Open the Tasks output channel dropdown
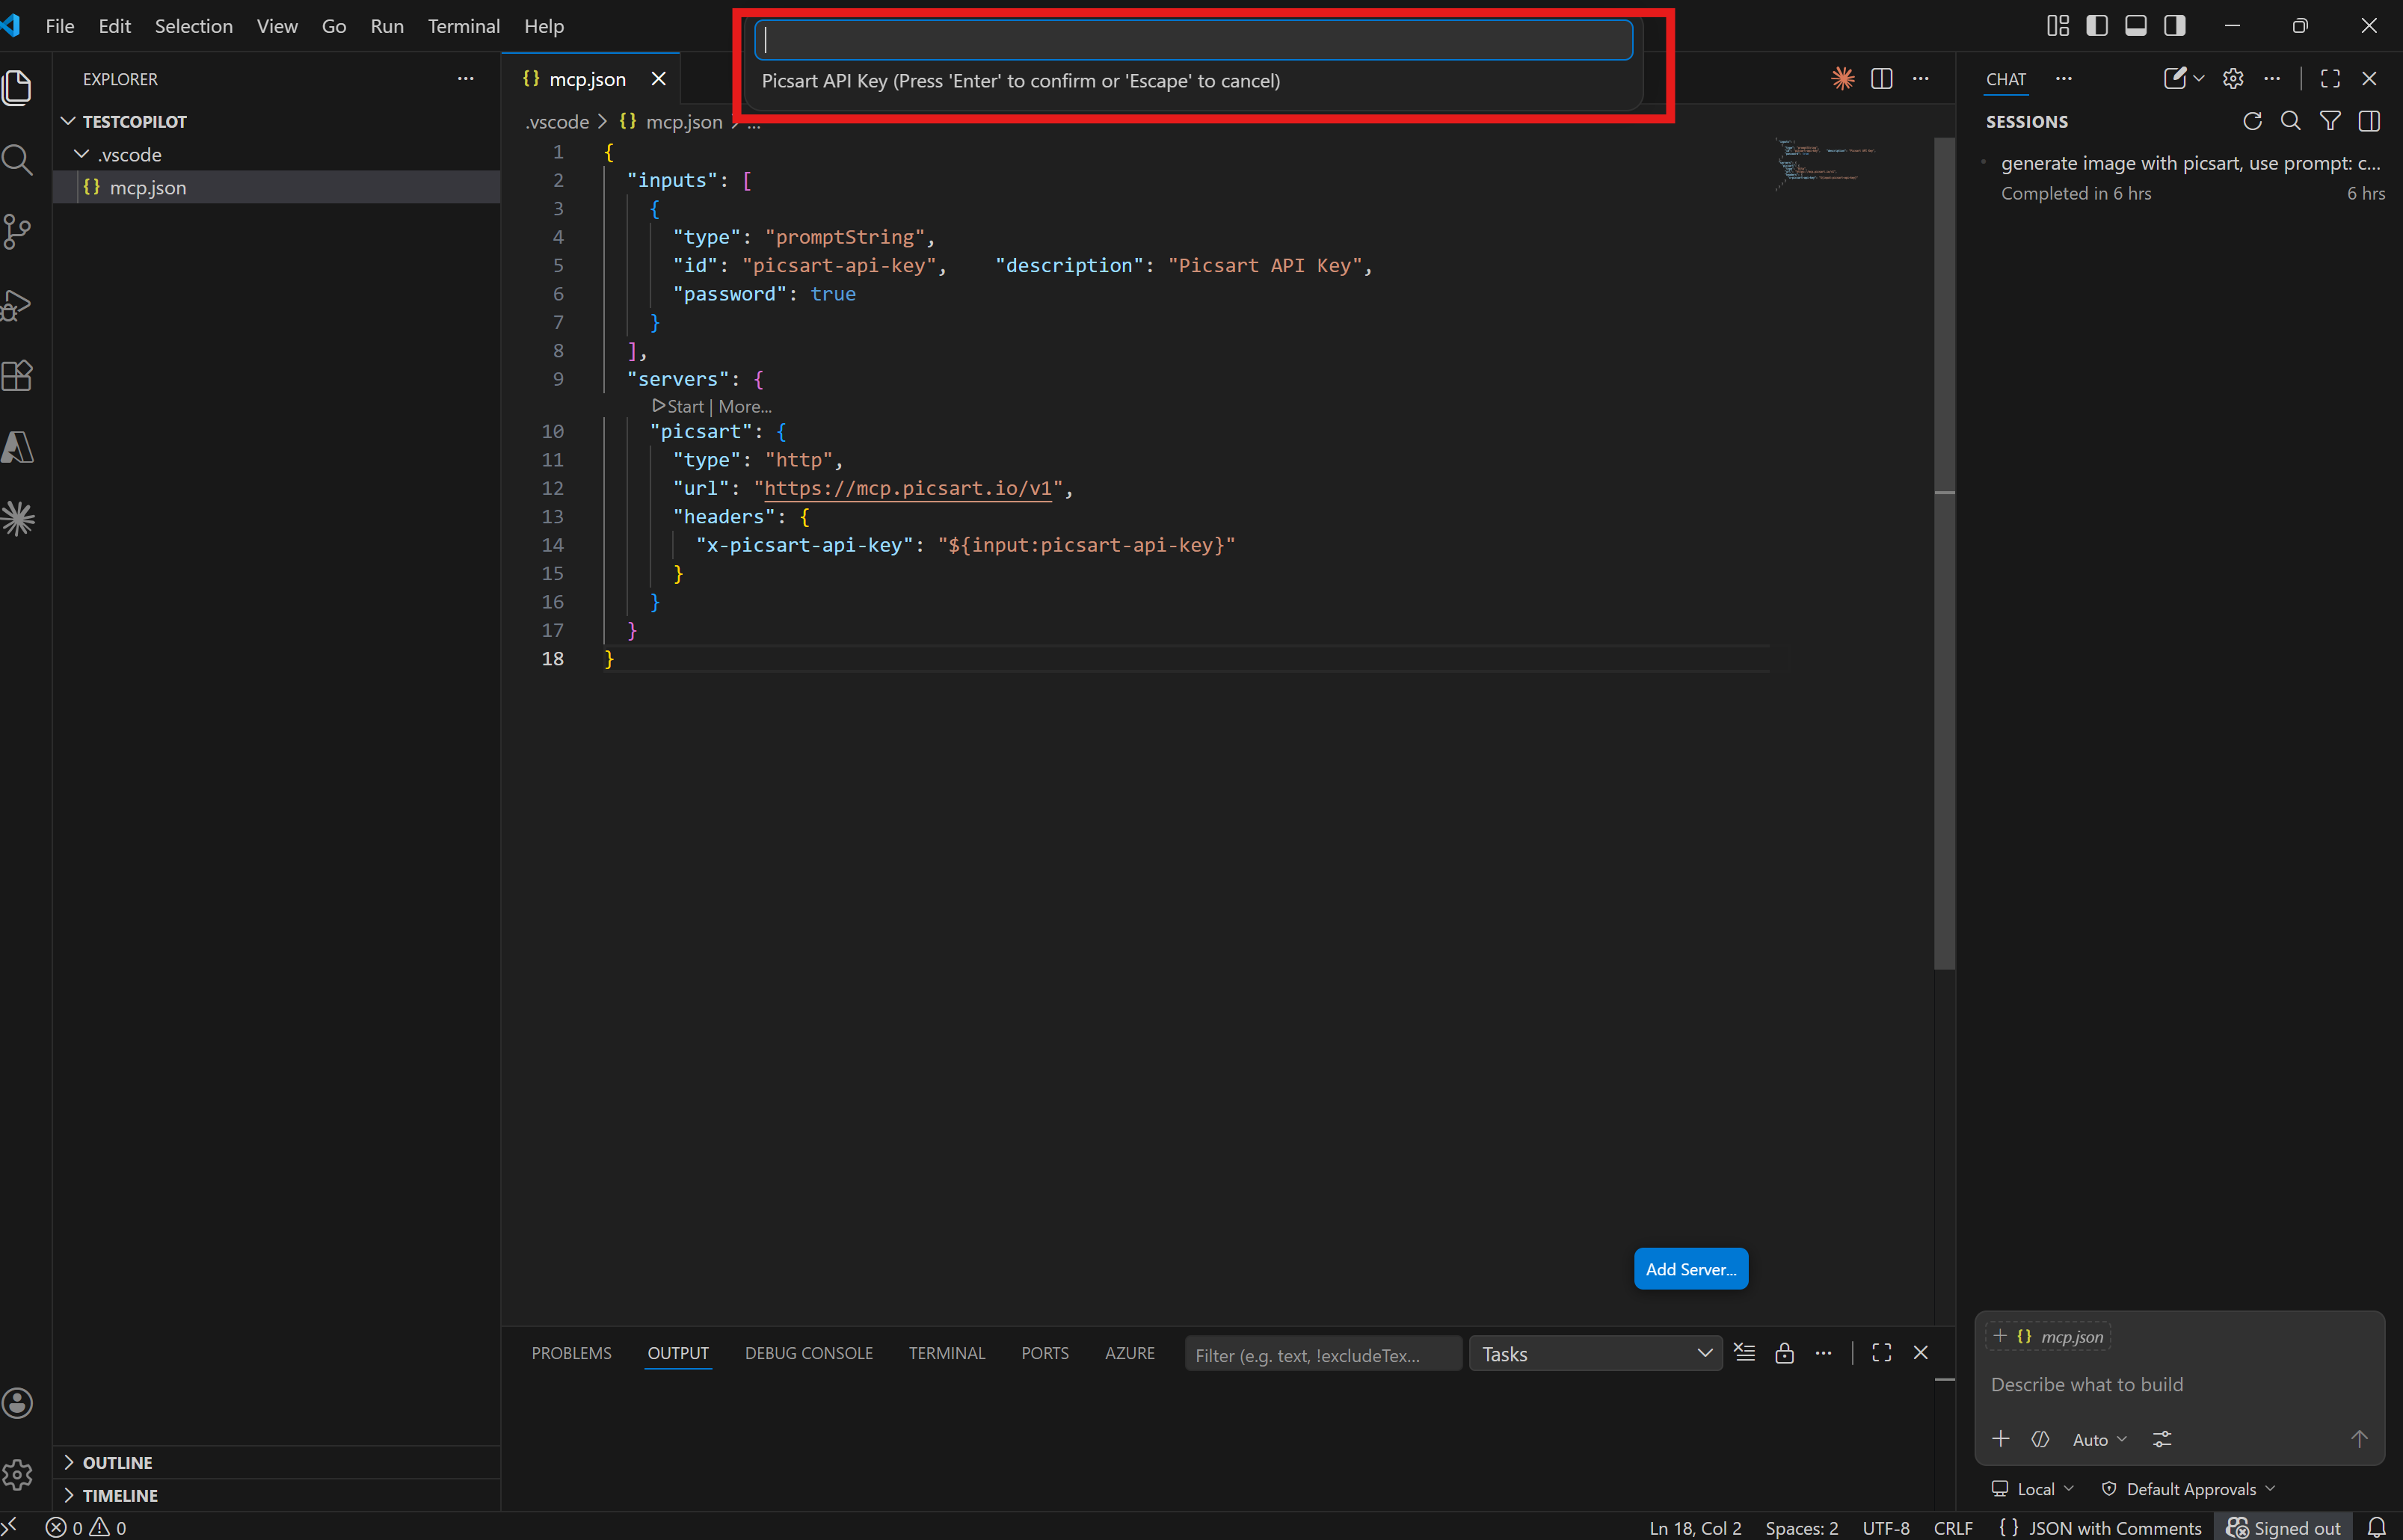2403x1540 pixels. coord(1595,1354)
